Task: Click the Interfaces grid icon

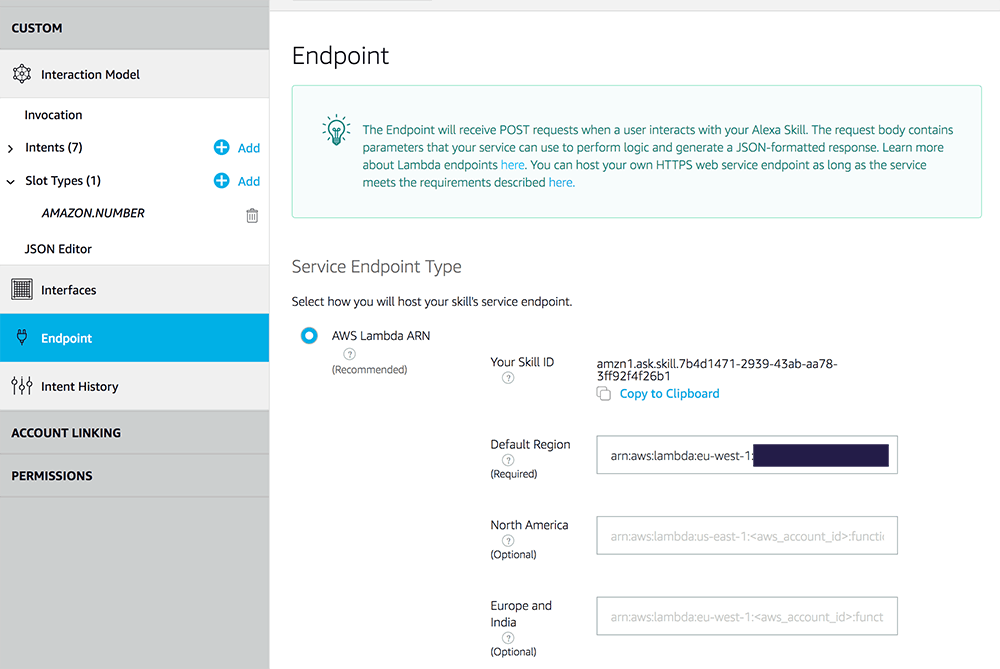Action: 22,290
